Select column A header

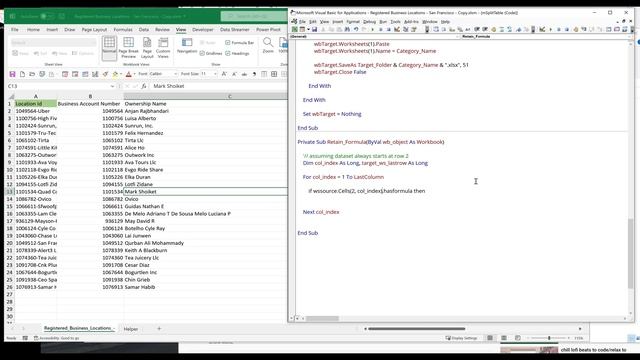tap(36, 96)
